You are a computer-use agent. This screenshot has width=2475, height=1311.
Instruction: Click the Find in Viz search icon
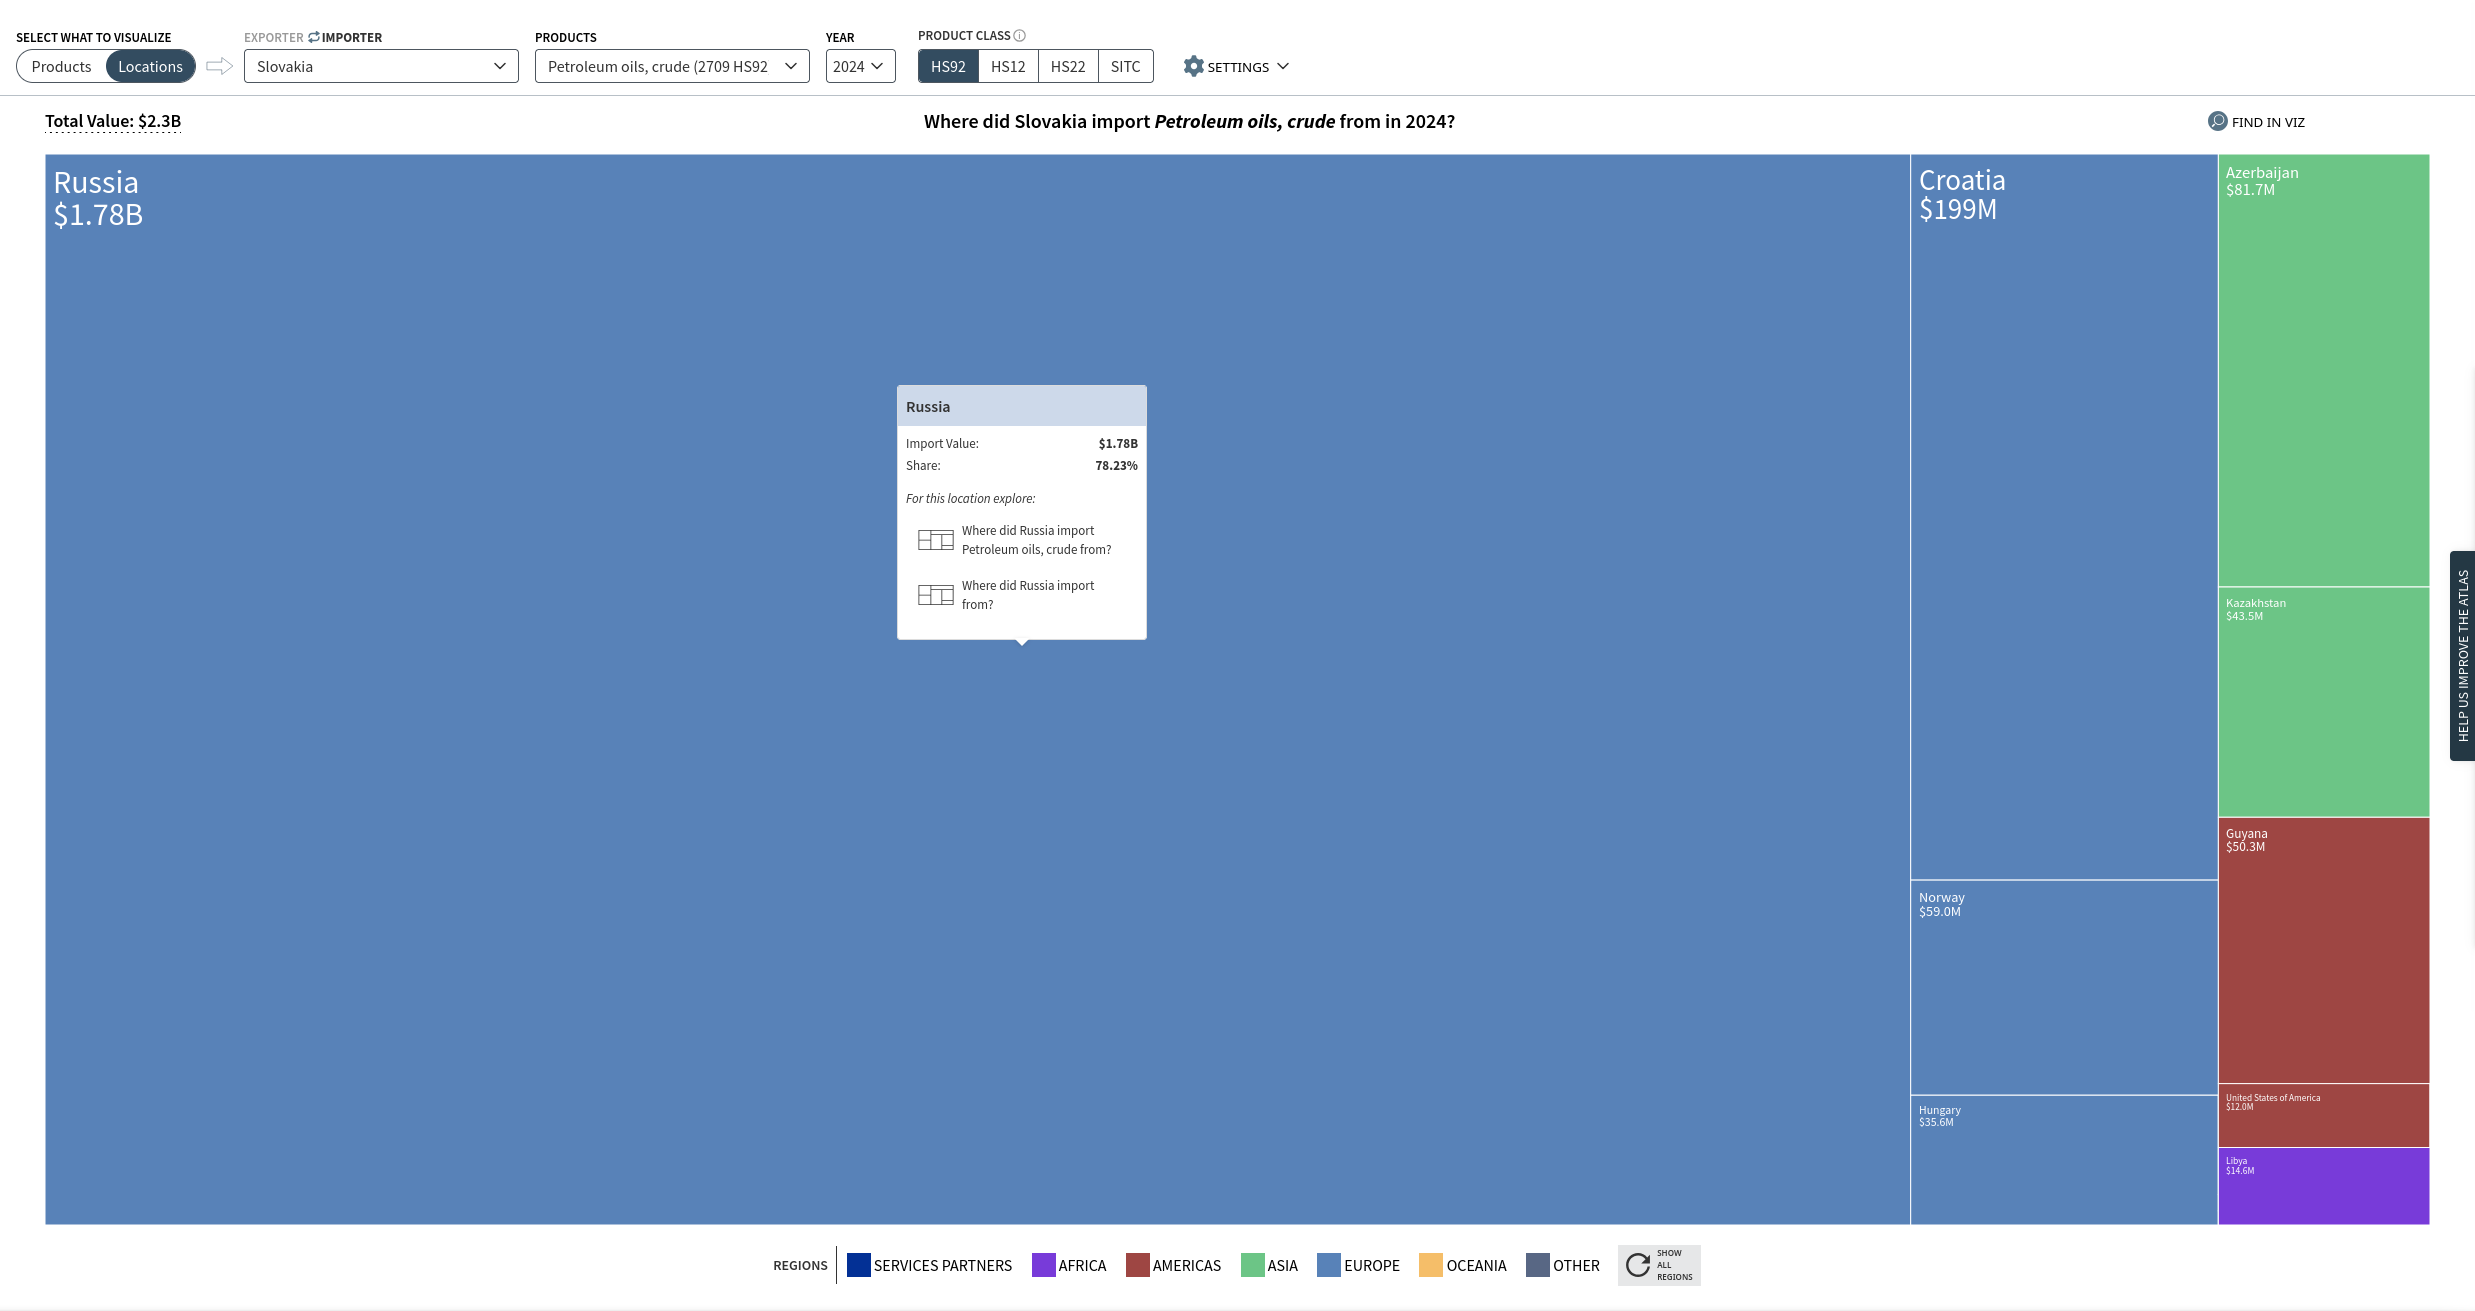click(x=2217, y=121)
